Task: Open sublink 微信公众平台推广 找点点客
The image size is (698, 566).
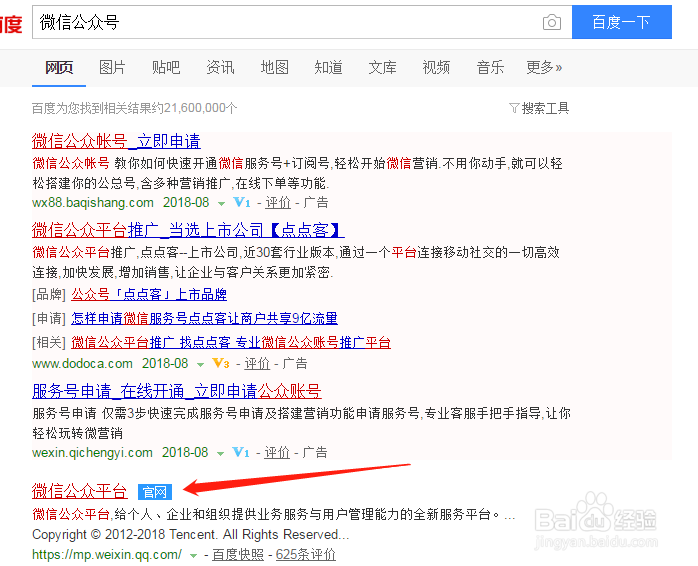Action: (x=231, y=342)
